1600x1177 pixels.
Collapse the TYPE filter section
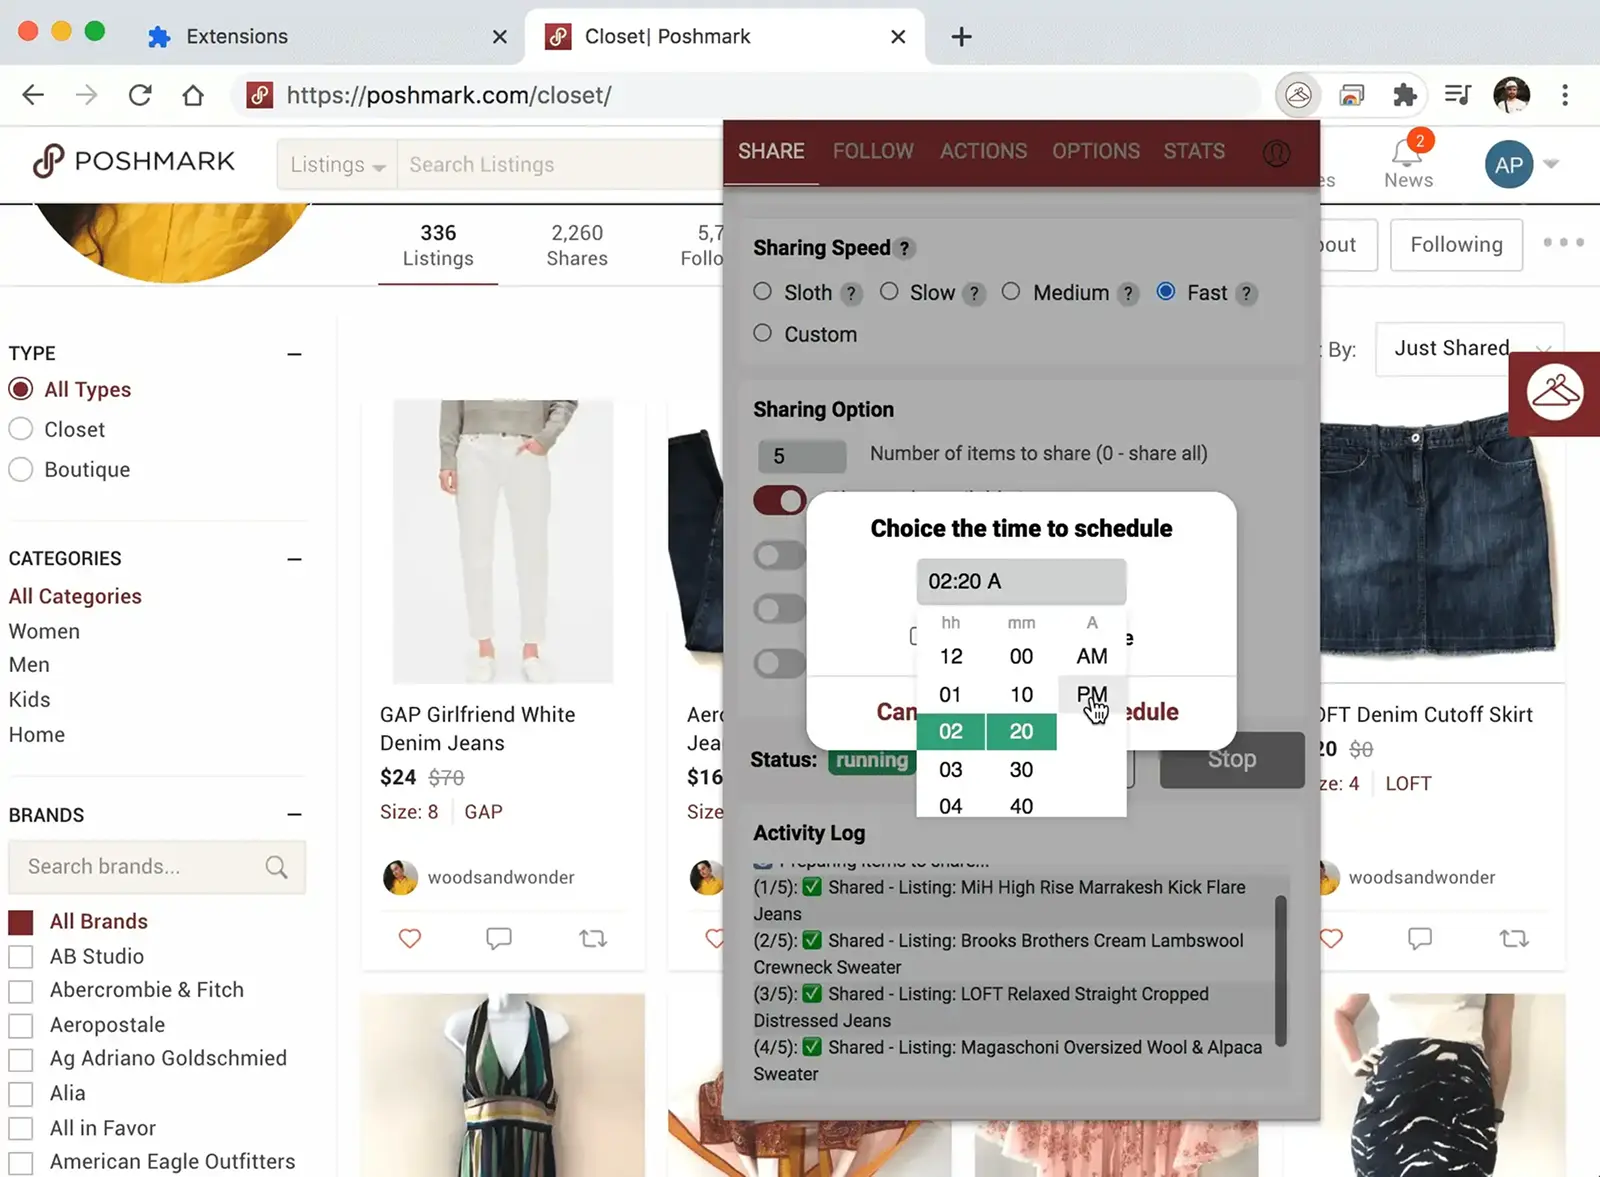(294, 354)
